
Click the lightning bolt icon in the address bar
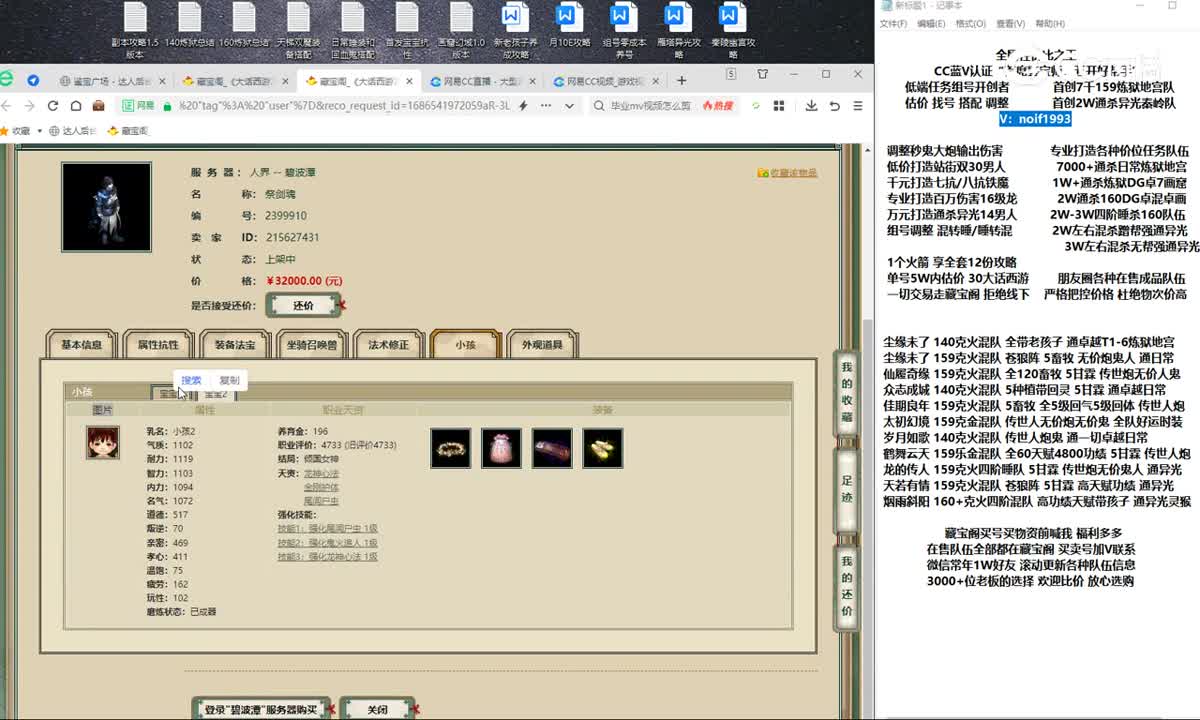point(523,107)
